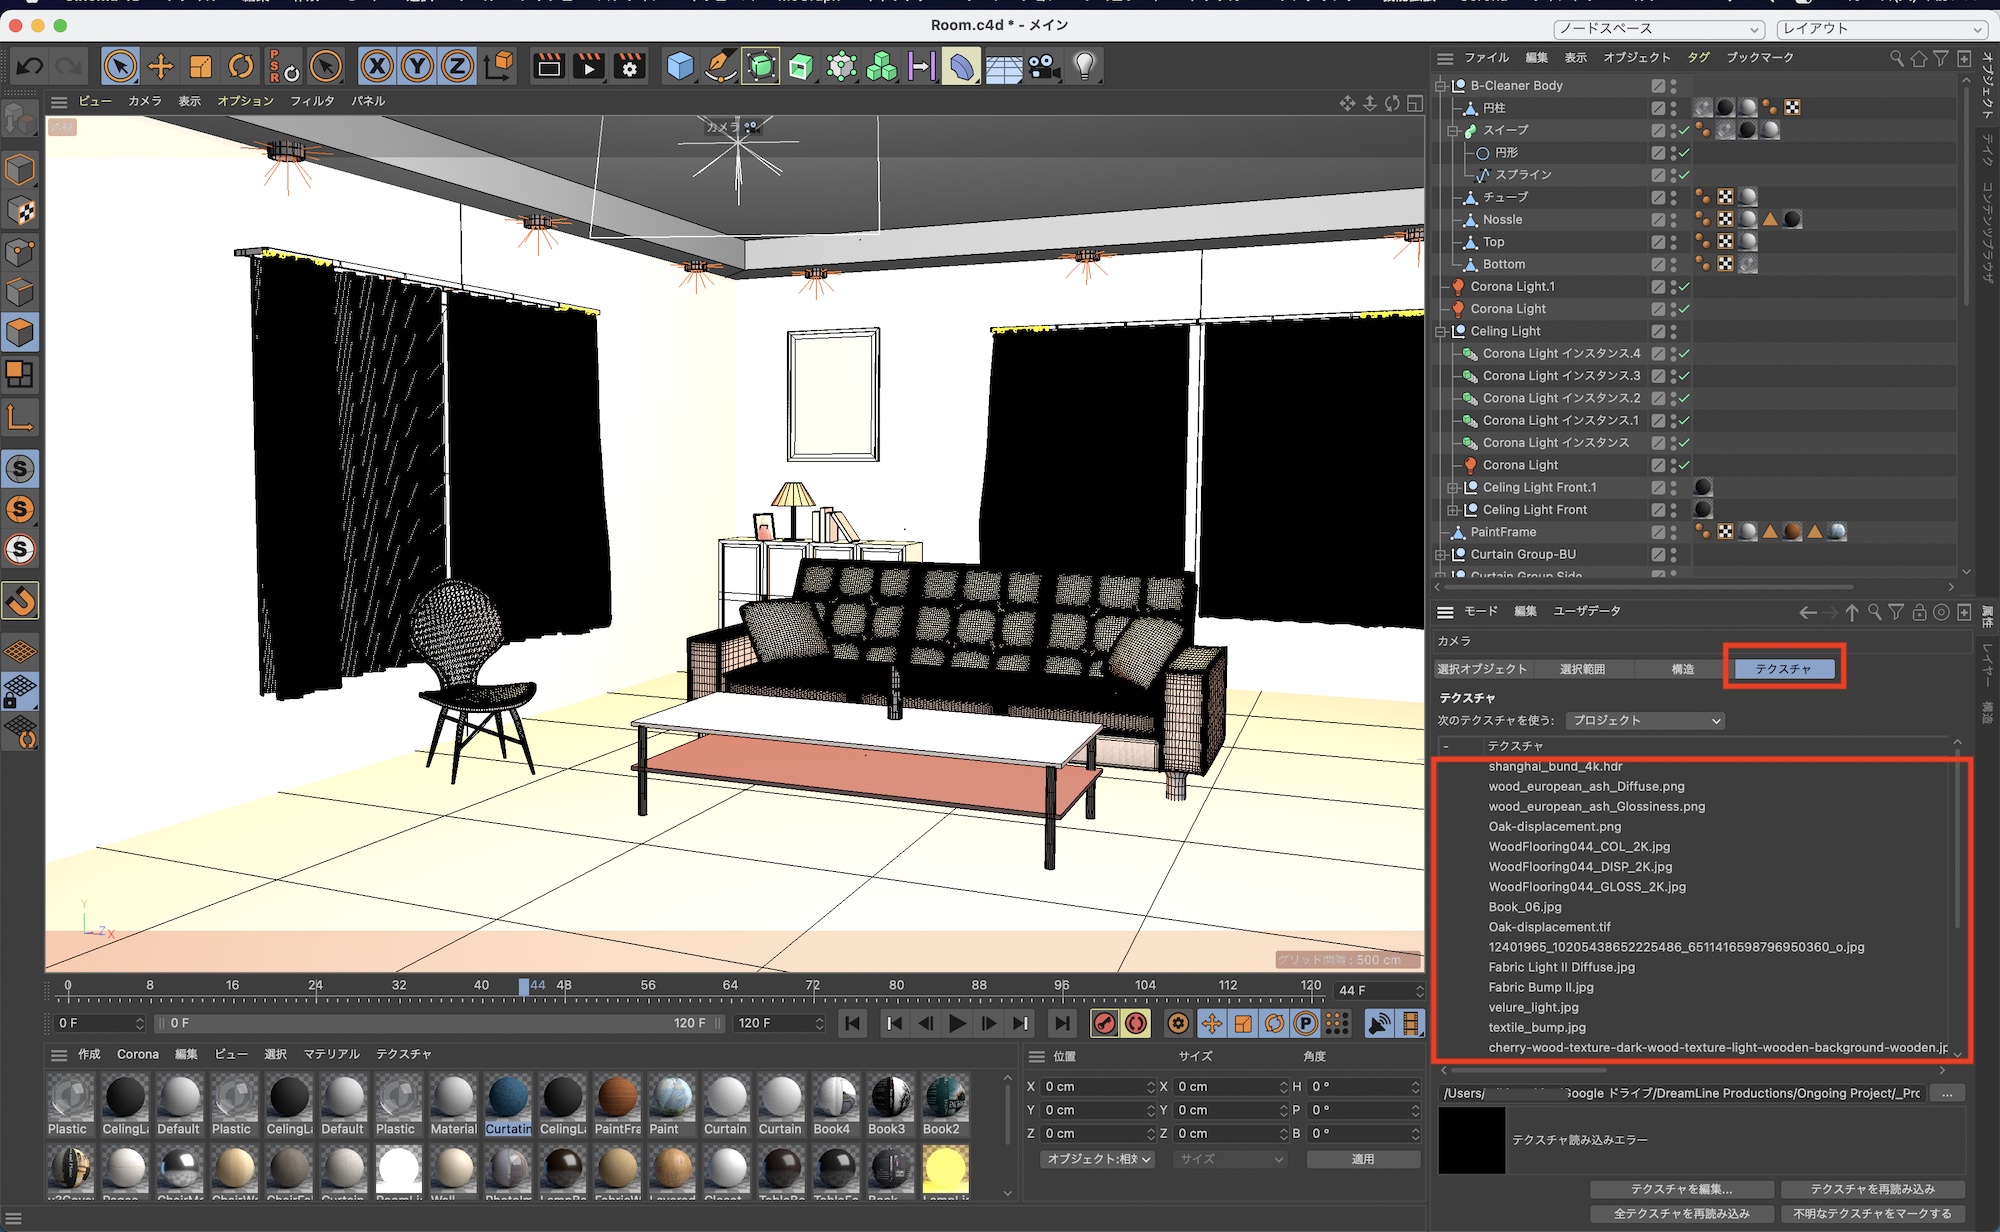Select the Rotate tool icon
Screen dimensions: 2000x1232
click(241, 67)
